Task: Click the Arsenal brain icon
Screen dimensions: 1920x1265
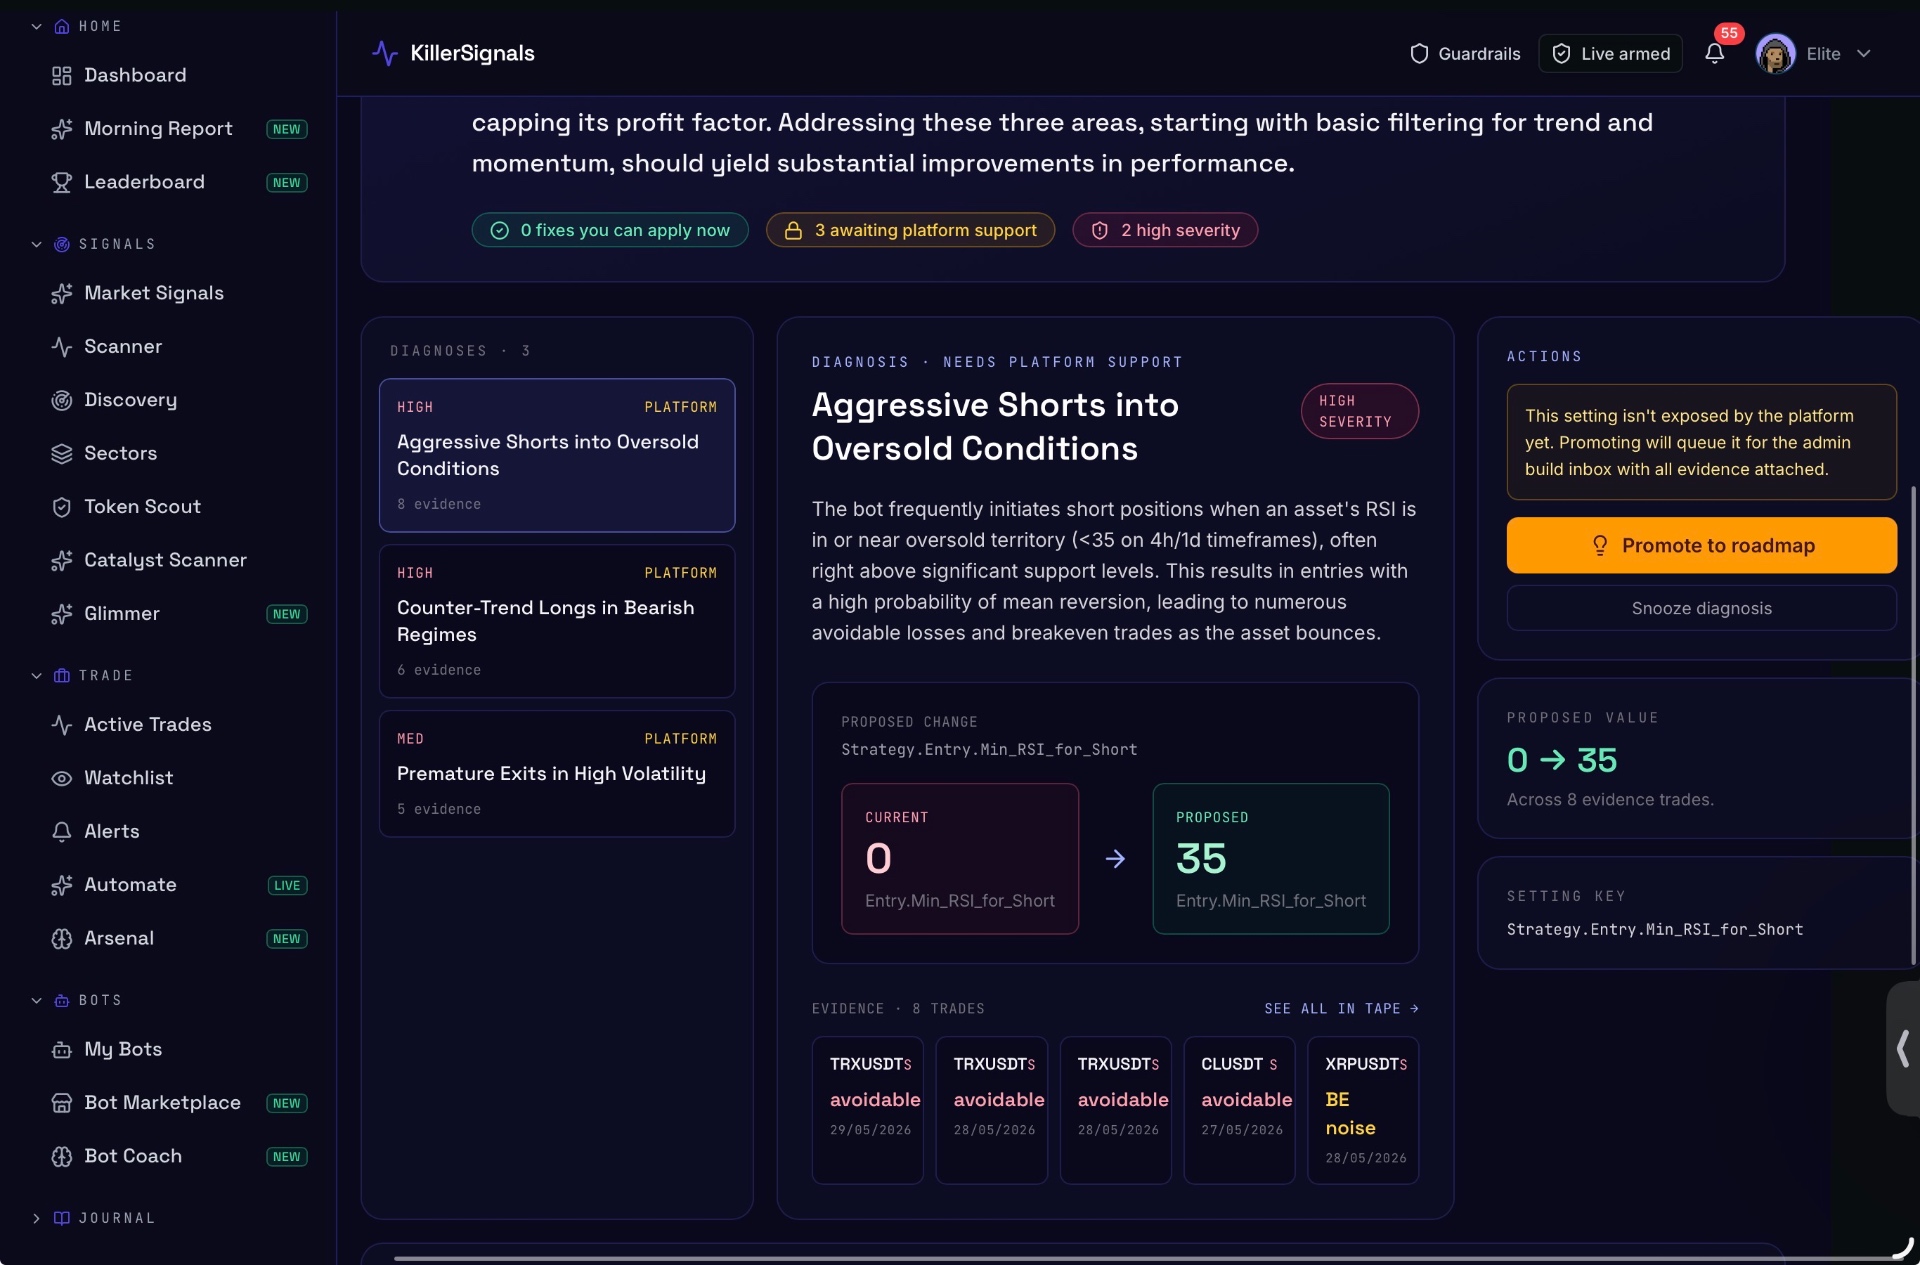Action: point(62,939)
